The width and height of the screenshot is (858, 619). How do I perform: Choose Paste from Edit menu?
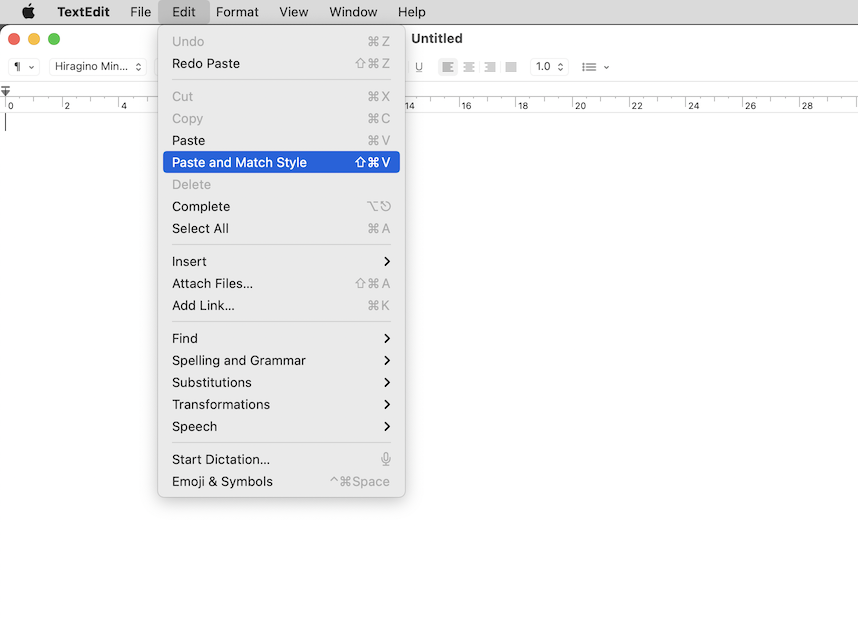[281, 141]
